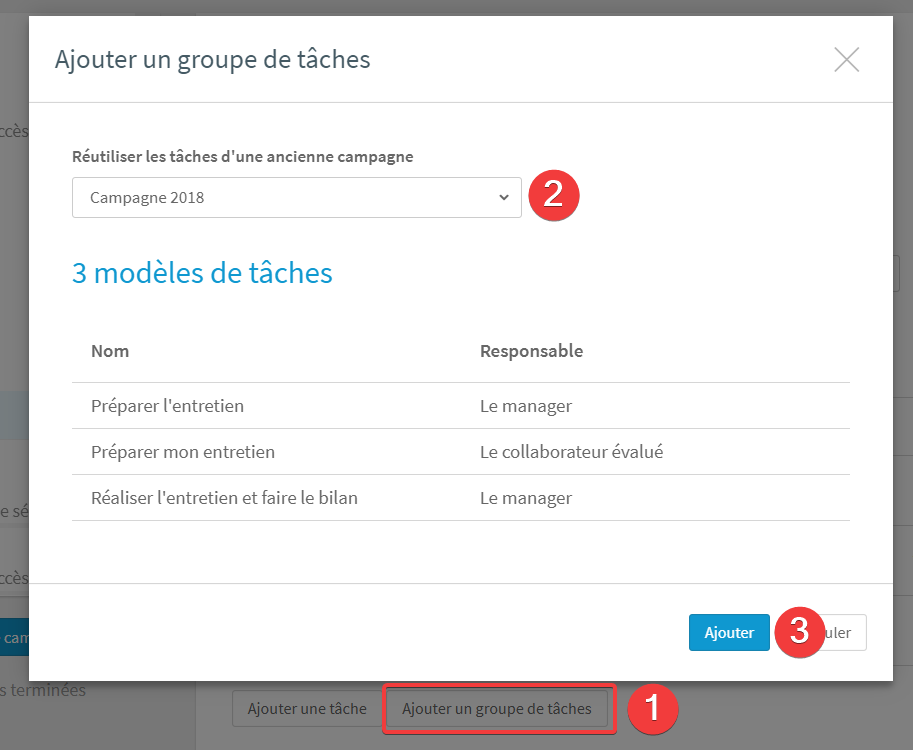Close the Ajouter un groupe de tâches dialog
The width and height of the screenshot is (913, 750).
click(846, 59)
